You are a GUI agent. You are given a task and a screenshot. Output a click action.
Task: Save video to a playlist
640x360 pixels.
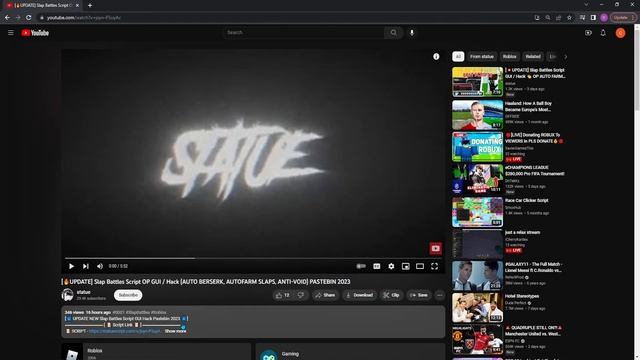point(419,295)
